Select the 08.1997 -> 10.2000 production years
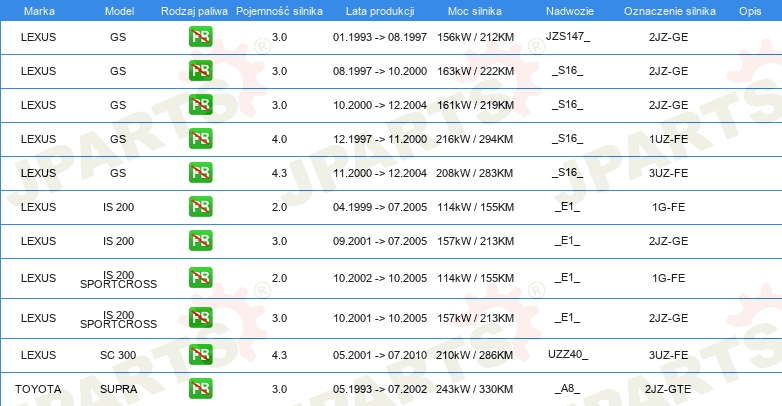The width and height of the screenshot is (782, 406). click(x=380, y=71)
